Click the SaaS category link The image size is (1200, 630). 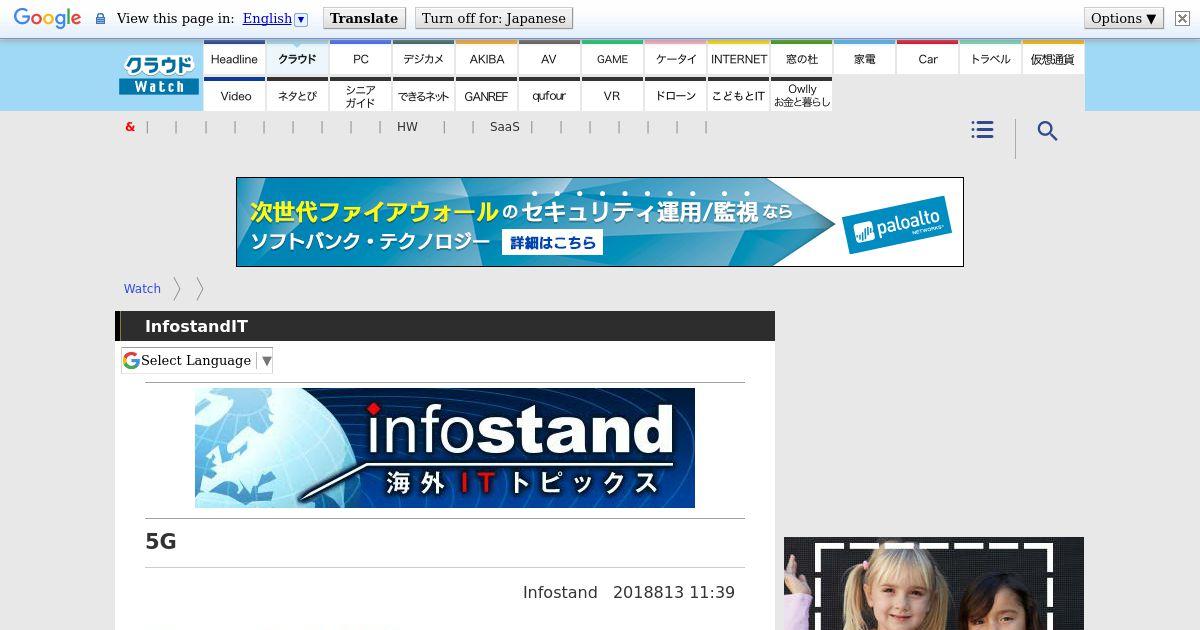tap(505, 127)
